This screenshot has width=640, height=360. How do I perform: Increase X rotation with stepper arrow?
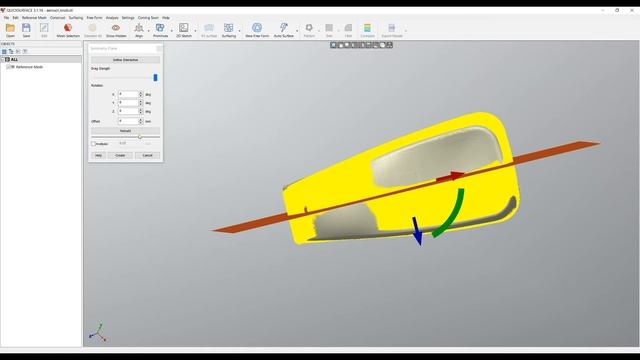(x=141, y=93)
